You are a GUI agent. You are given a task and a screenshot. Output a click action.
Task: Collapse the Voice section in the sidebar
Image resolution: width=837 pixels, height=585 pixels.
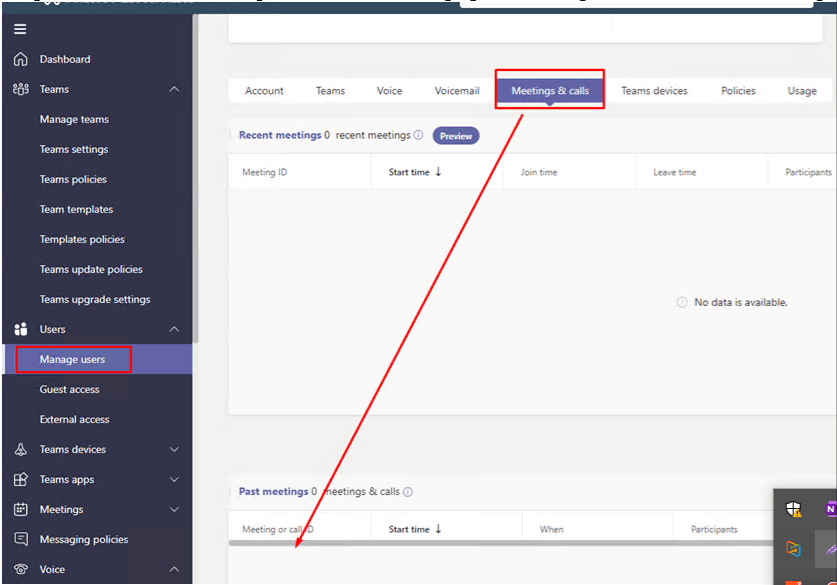point(174,569)
